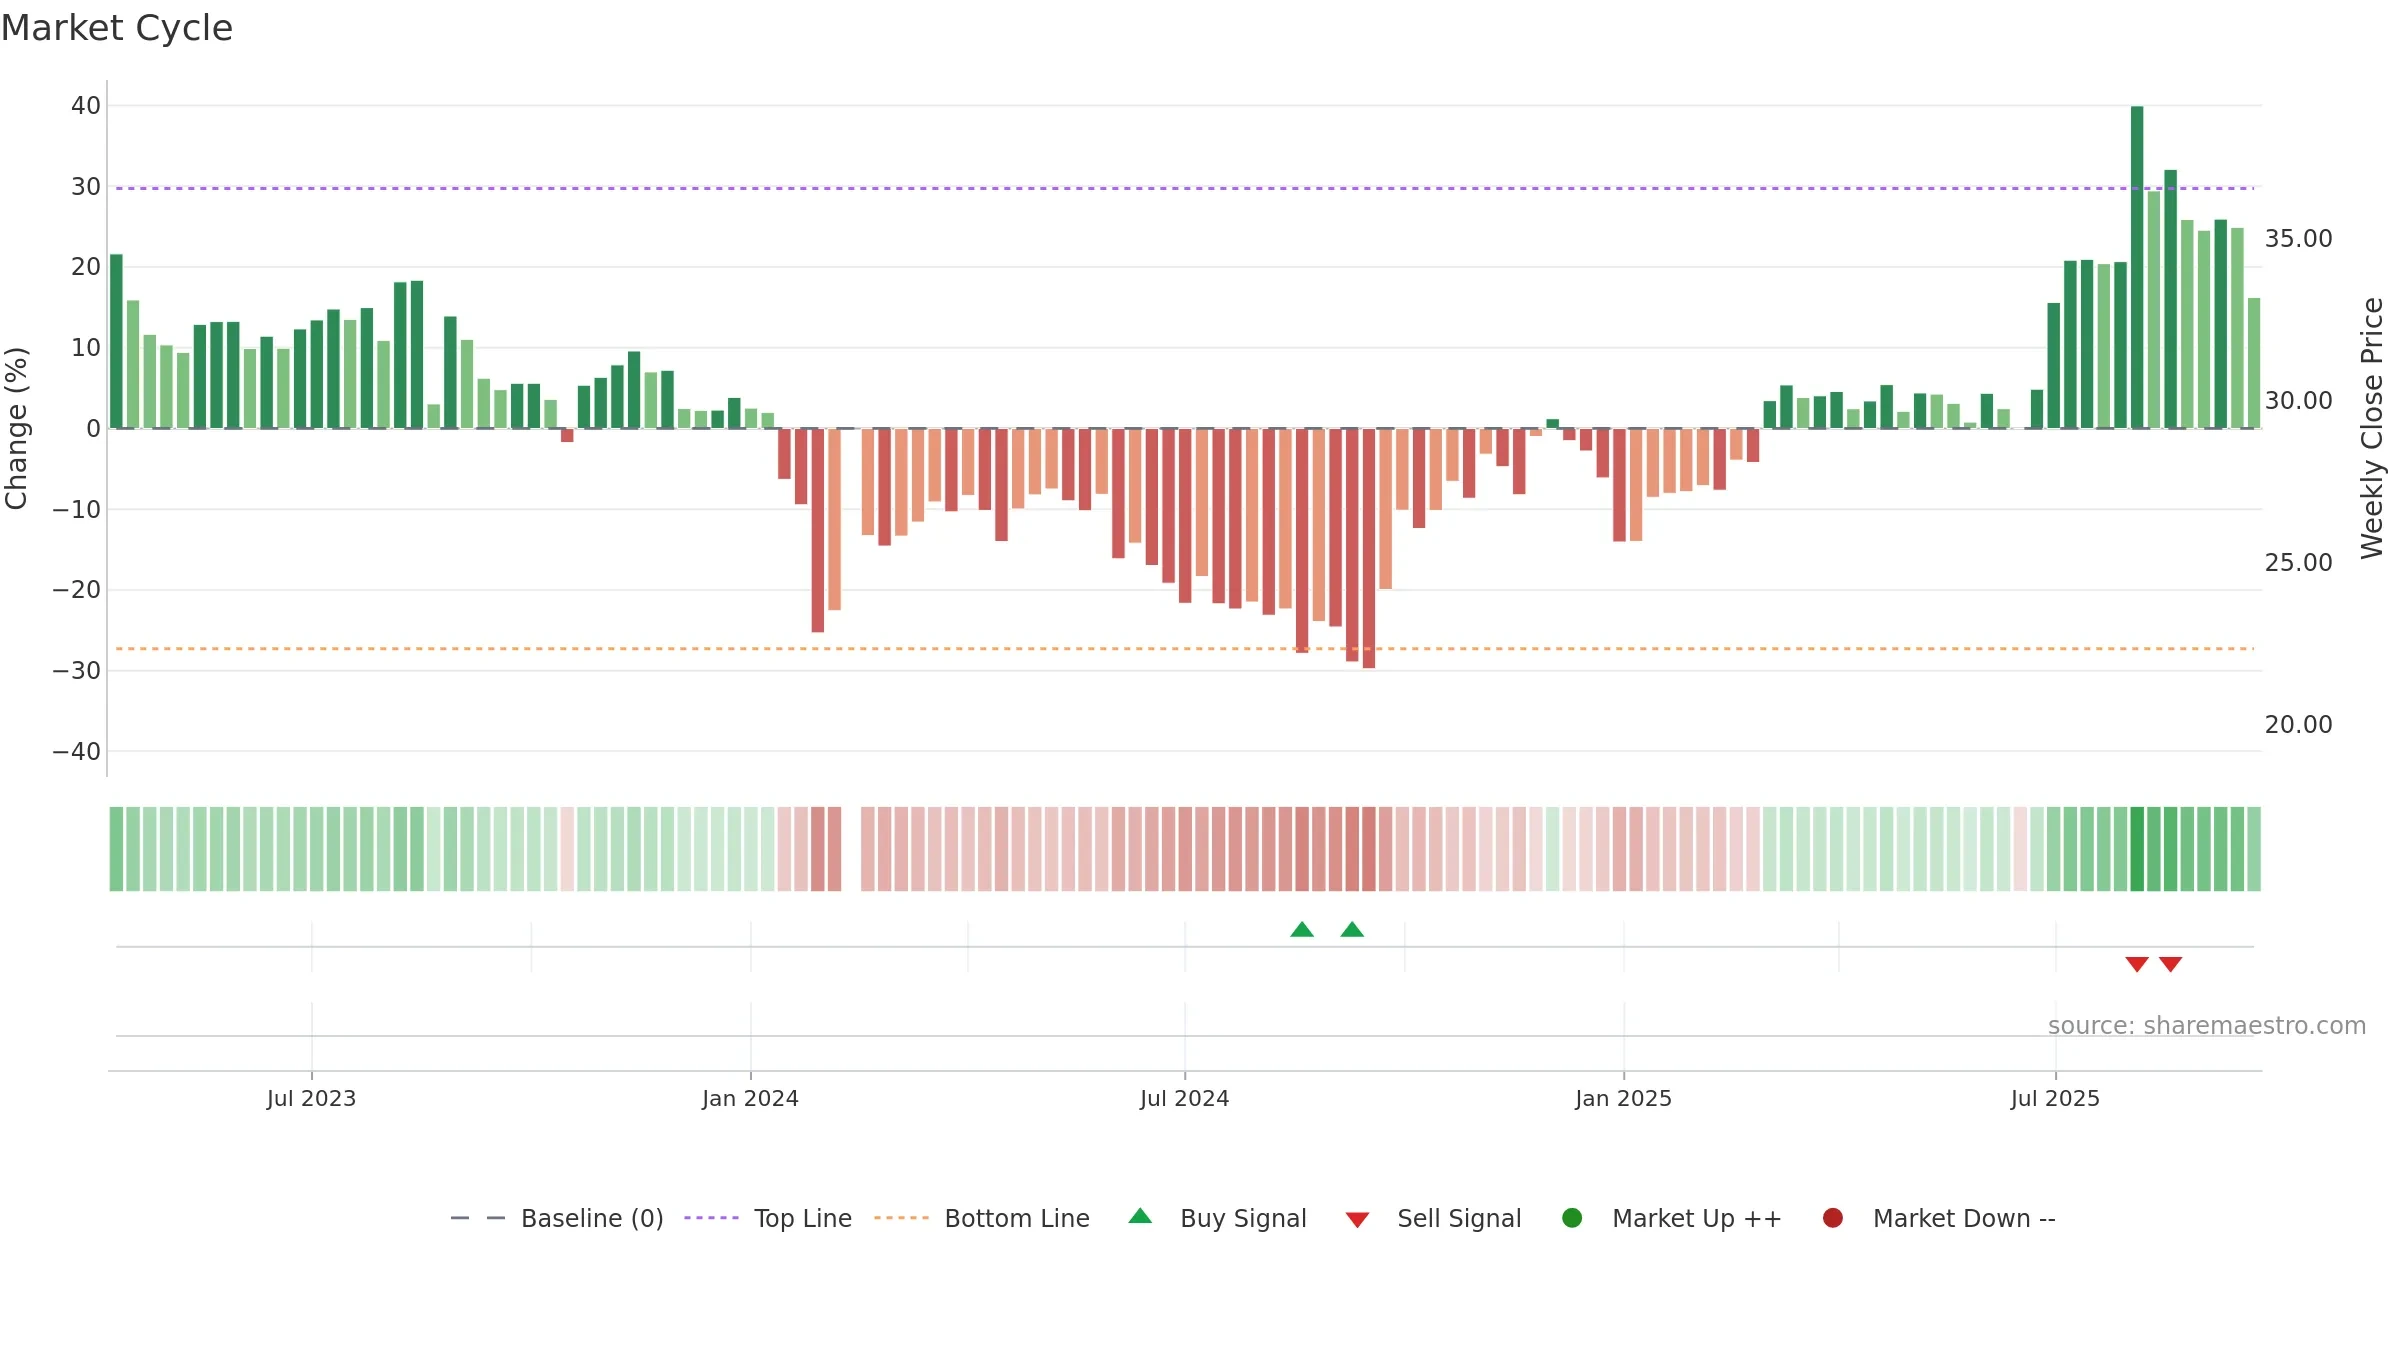The image size is (2400, 1350).
Task: Click the 20.00 price axis label
Action: (x=2298, y=725)
